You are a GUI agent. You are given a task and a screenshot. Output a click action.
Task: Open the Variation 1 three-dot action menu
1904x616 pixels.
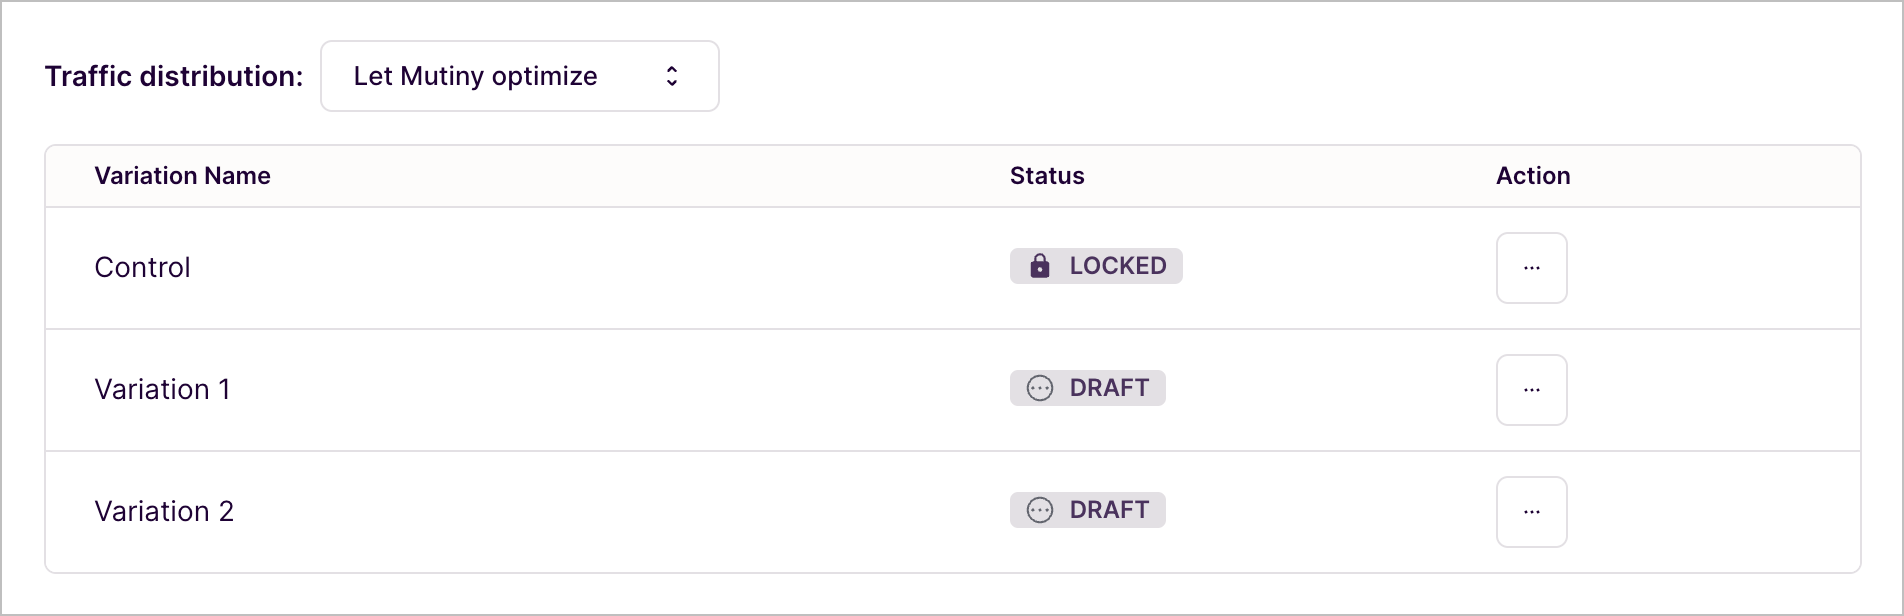tap(1531, 390)
